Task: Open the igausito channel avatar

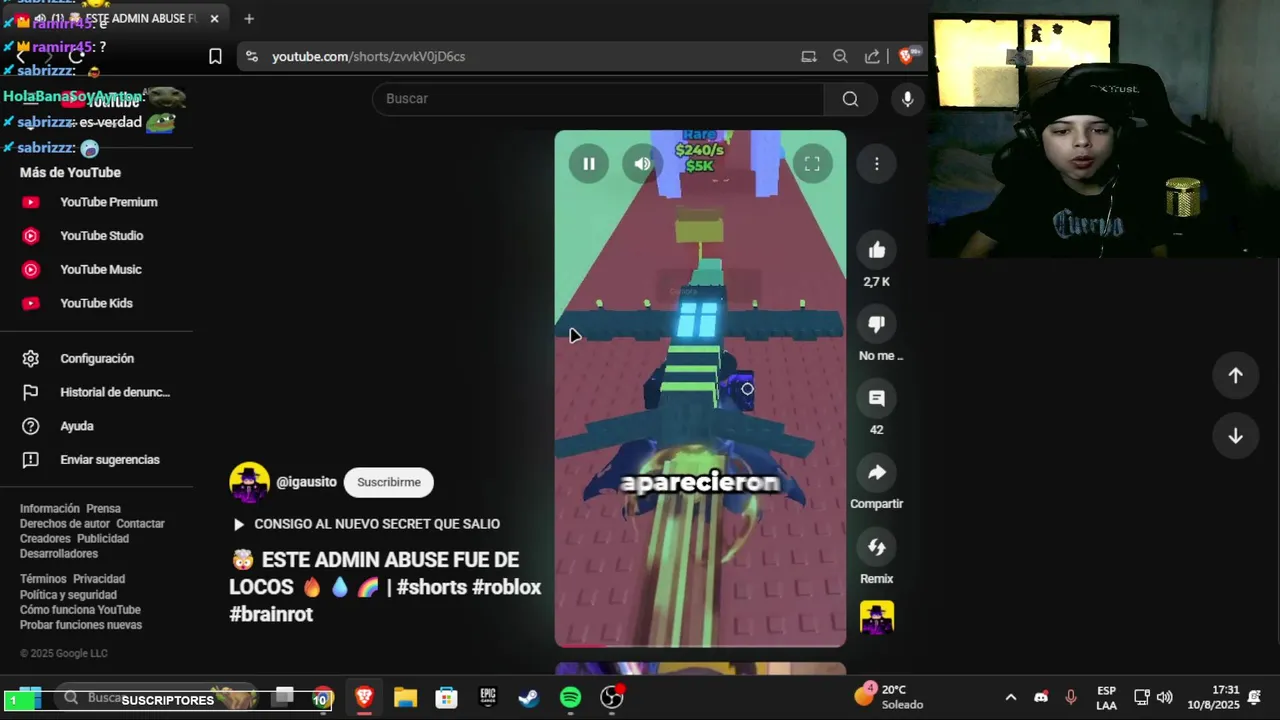Action: 249,482
